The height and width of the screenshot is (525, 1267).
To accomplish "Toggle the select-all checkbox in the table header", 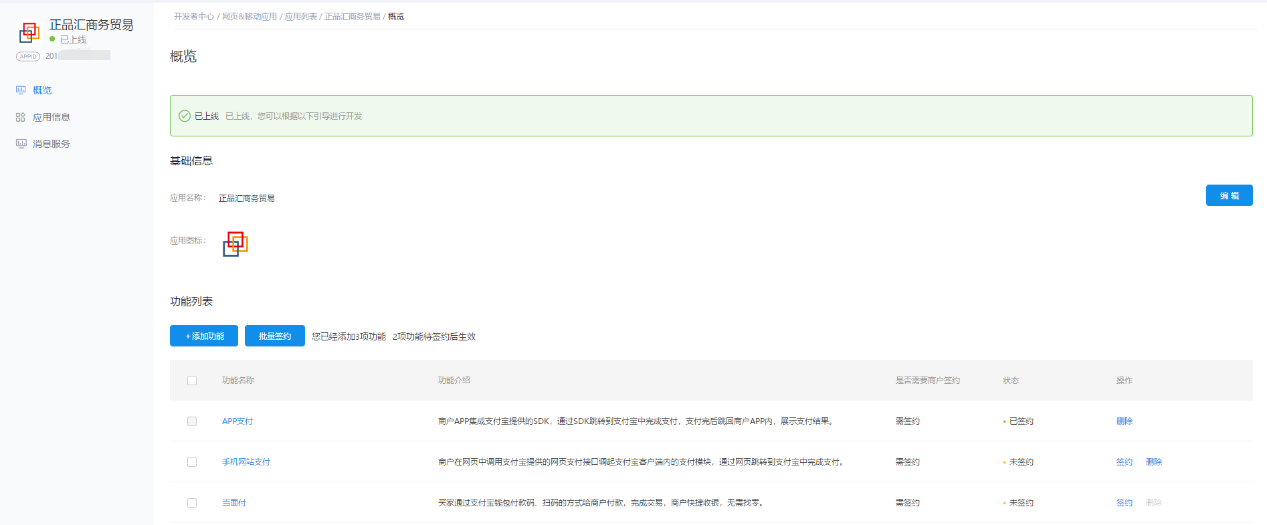I will [x=192, y=380].
